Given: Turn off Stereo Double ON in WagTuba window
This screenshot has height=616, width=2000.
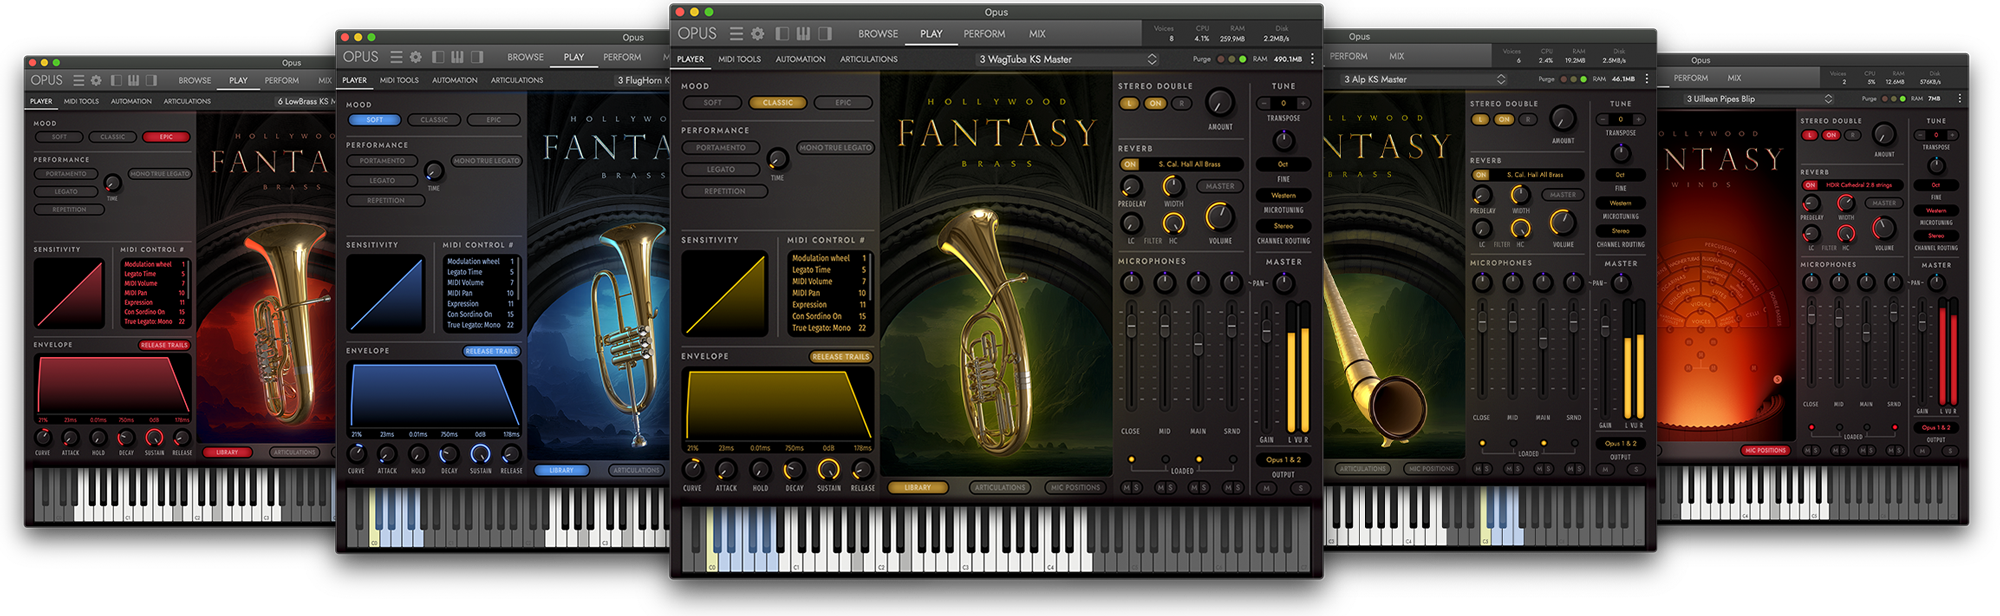Looking at the screenshot, I should coord(1155,104).
